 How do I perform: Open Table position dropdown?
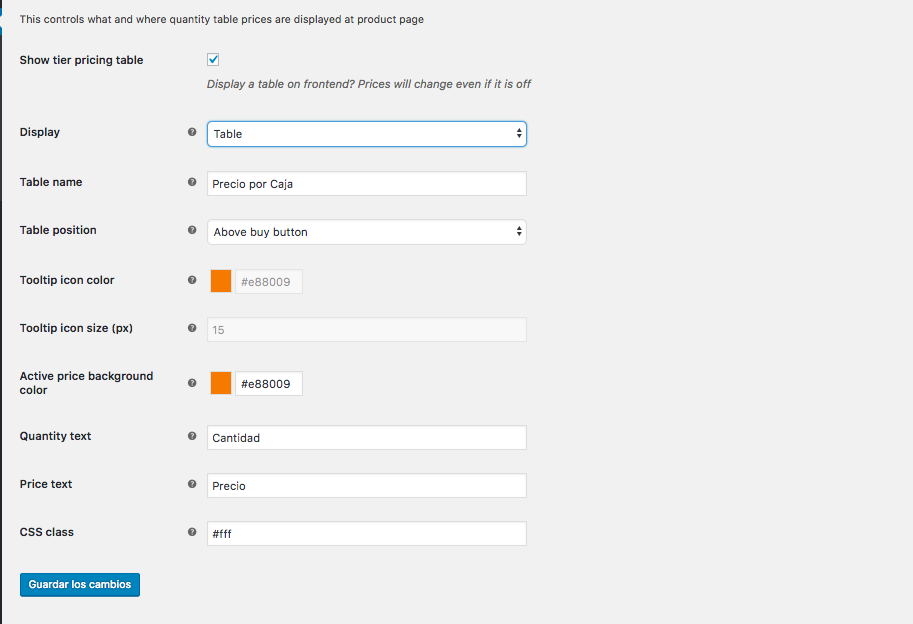click(366, 232)
